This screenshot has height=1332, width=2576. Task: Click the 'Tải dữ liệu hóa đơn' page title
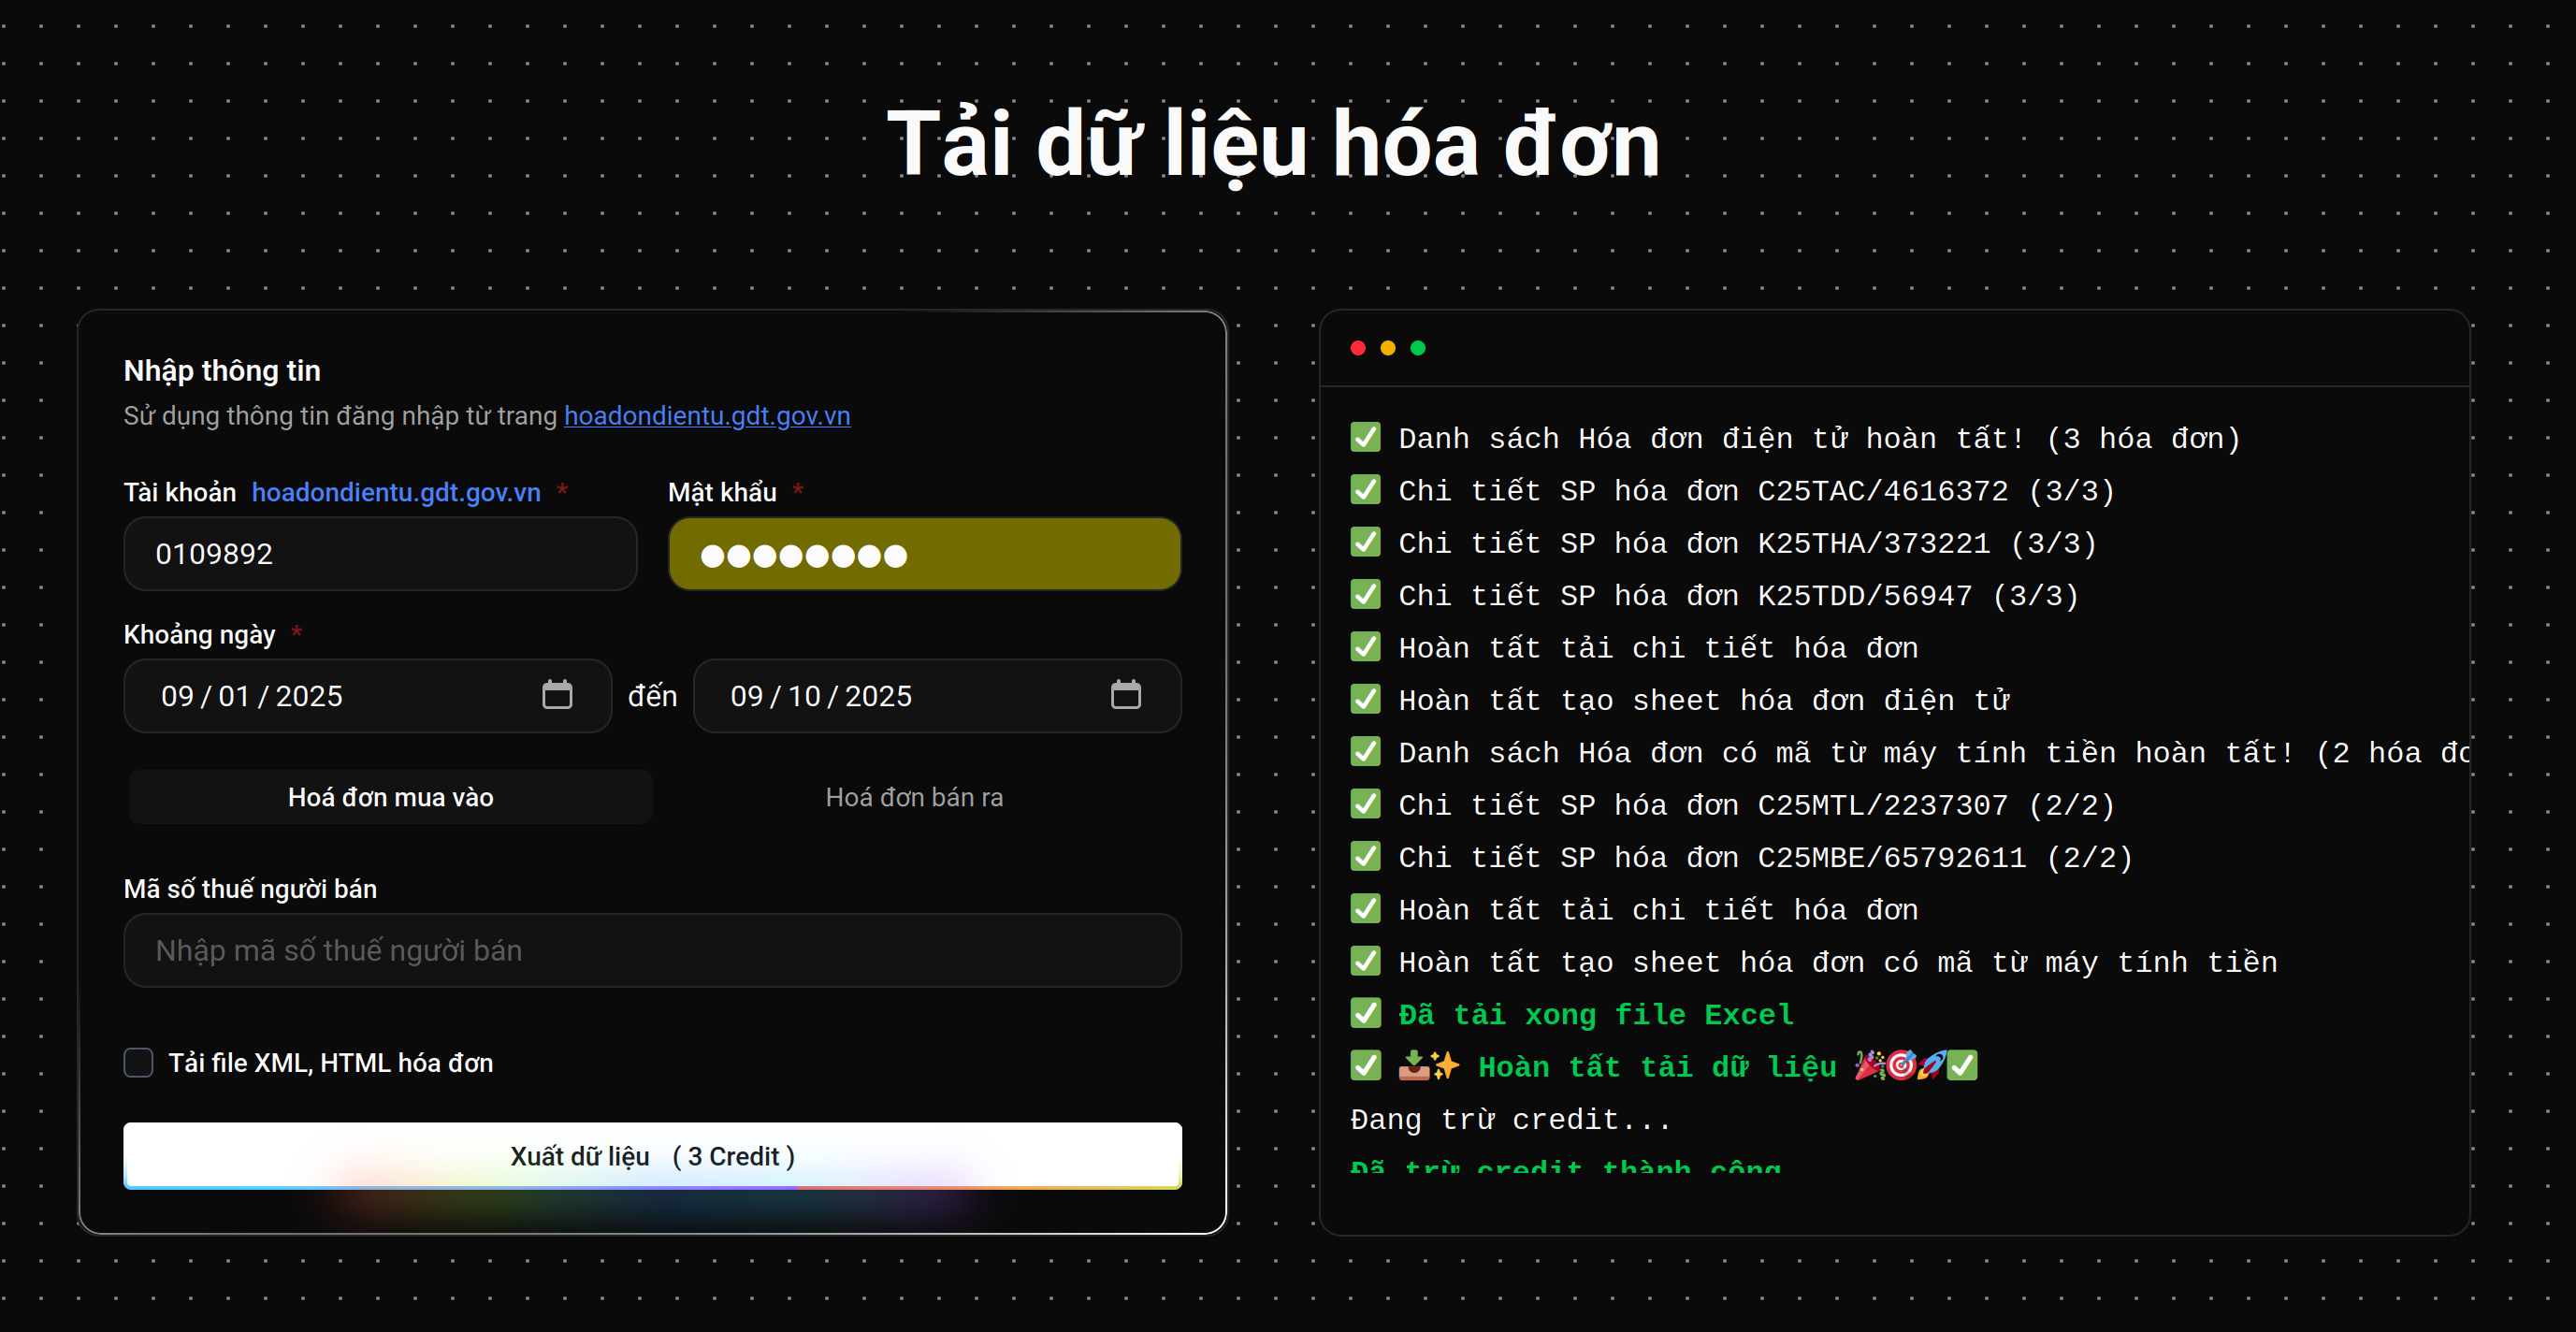(x=1274, y=145)
